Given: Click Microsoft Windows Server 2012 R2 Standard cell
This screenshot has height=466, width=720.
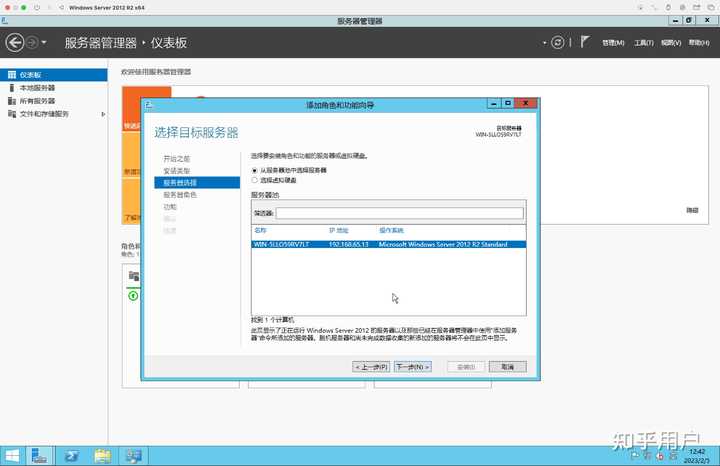Looking at the screenshot, I should coord(443,244).
